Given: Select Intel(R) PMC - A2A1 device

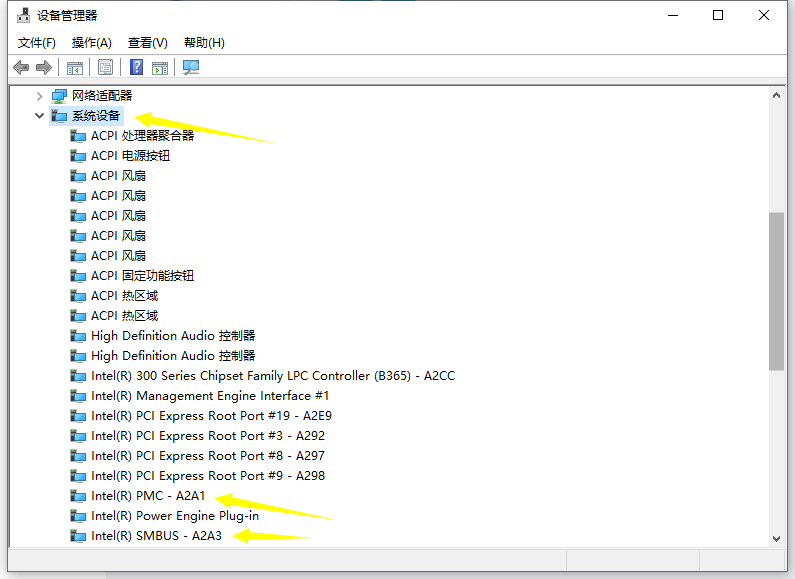Looking at the screenshot, I should (149, 496).
